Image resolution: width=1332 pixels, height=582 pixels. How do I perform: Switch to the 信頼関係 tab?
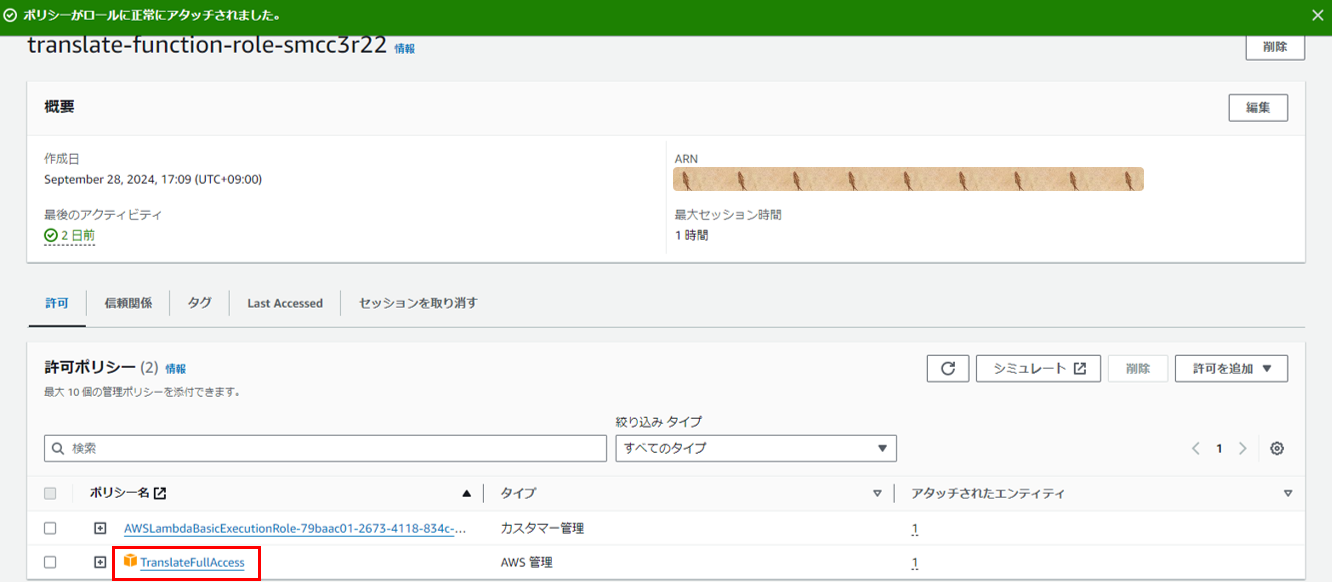click(x=128, y=303)
